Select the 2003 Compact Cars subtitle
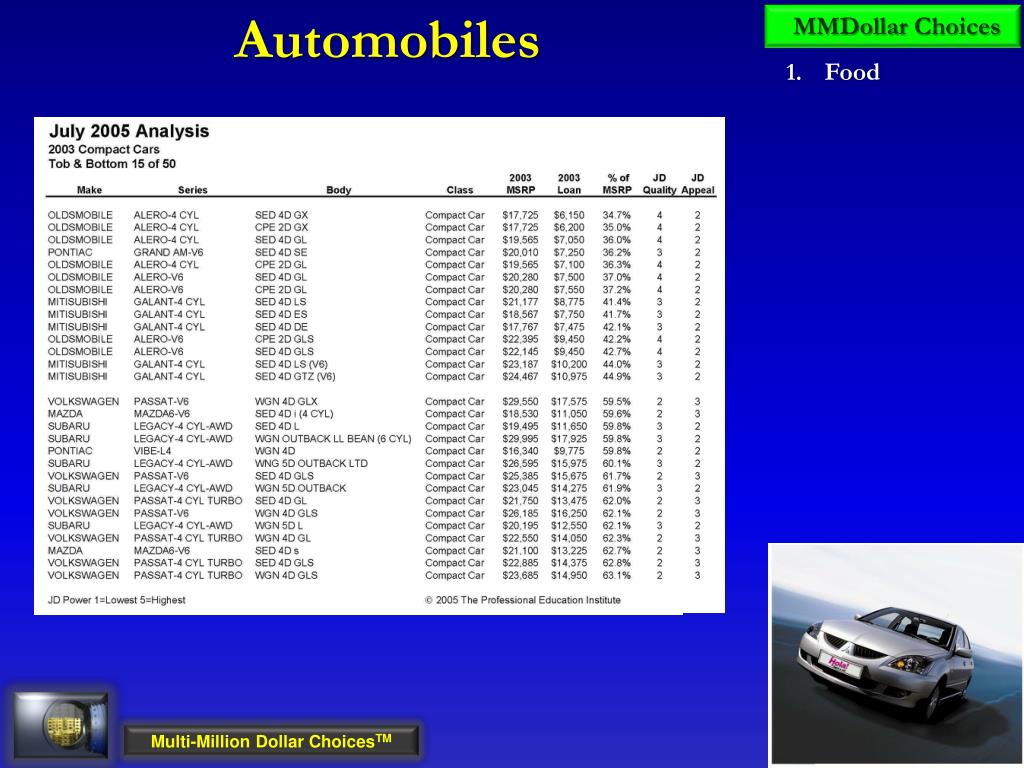 click(x=104, y=149)
